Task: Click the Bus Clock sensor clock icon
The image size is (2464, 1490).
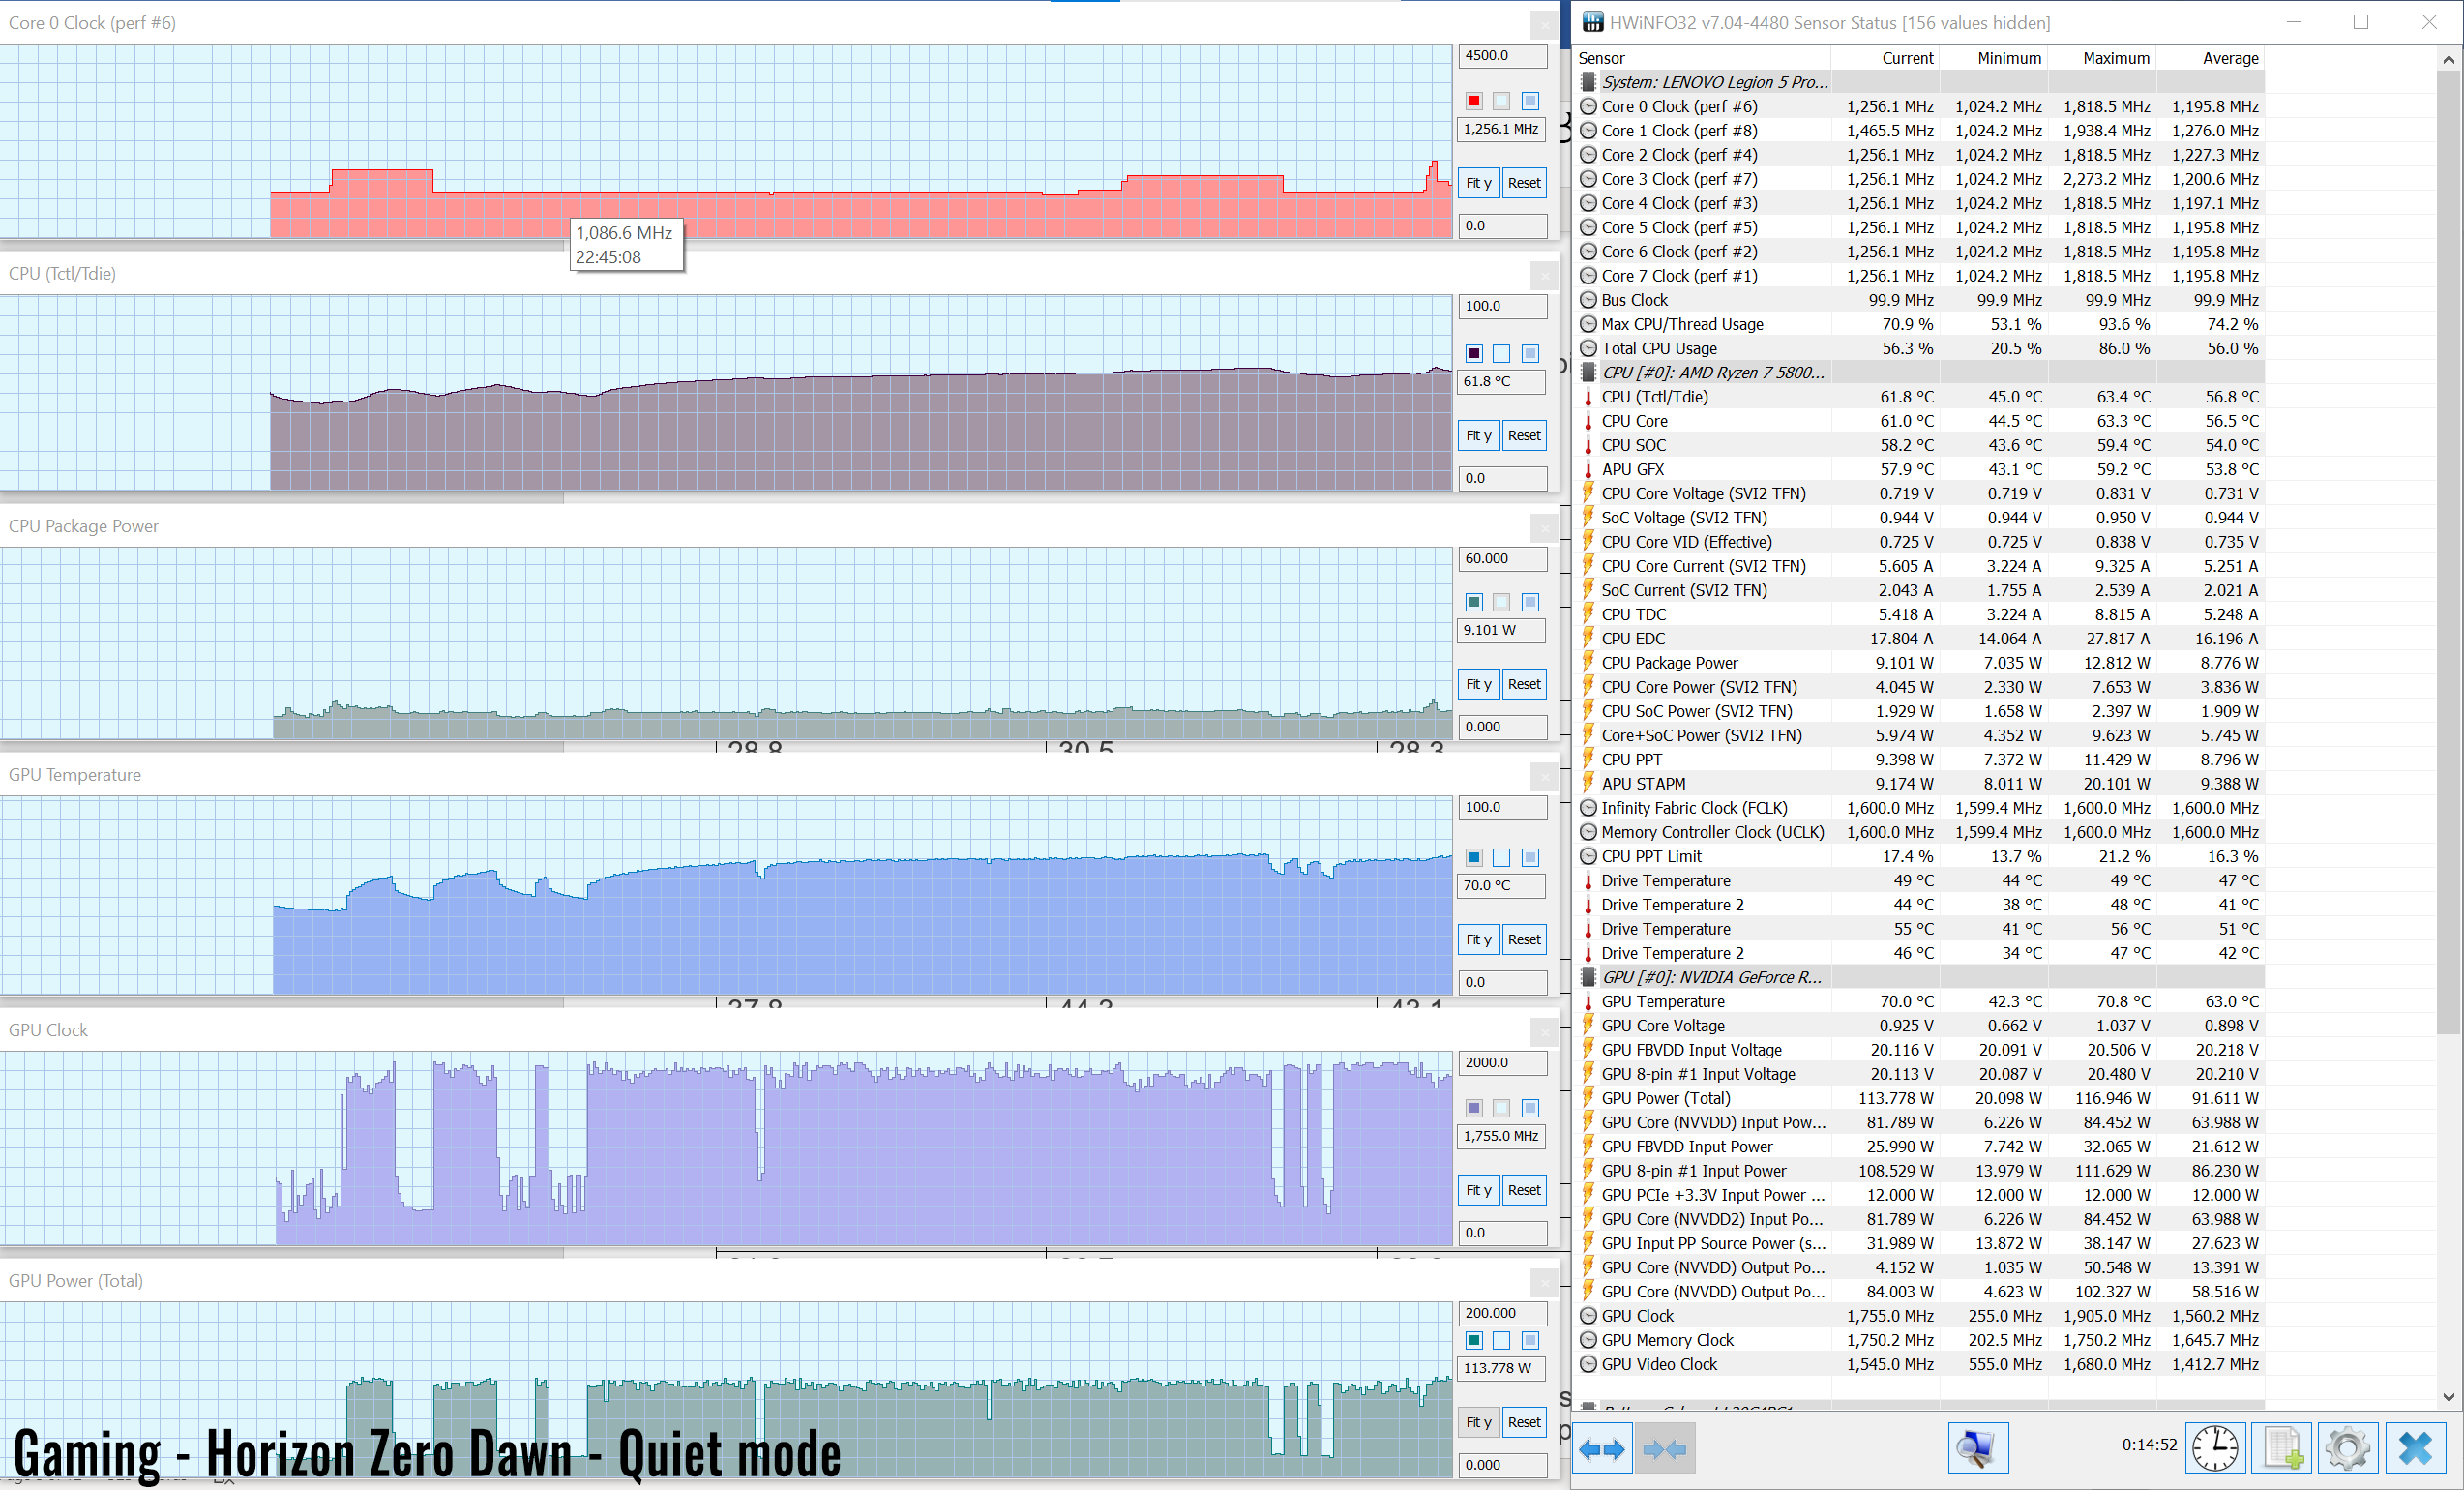Action: click(x=1588, y=300)
